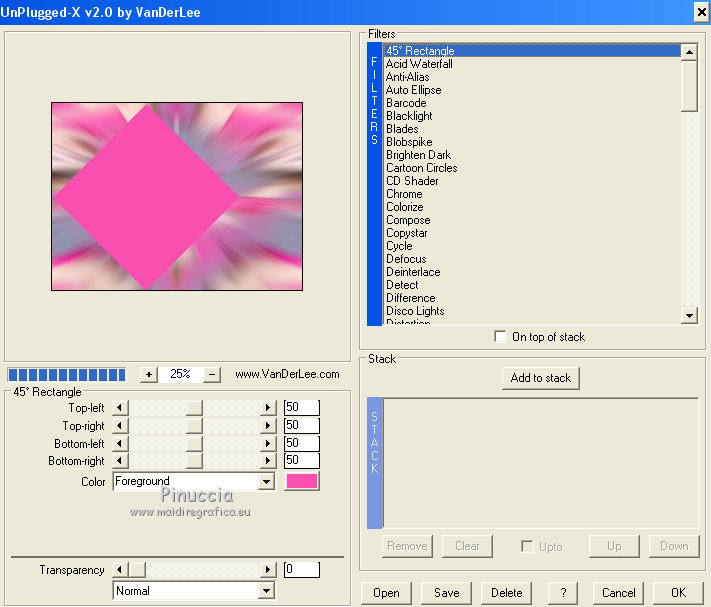Click the Top-left slider thumb

tap(195, 408)
